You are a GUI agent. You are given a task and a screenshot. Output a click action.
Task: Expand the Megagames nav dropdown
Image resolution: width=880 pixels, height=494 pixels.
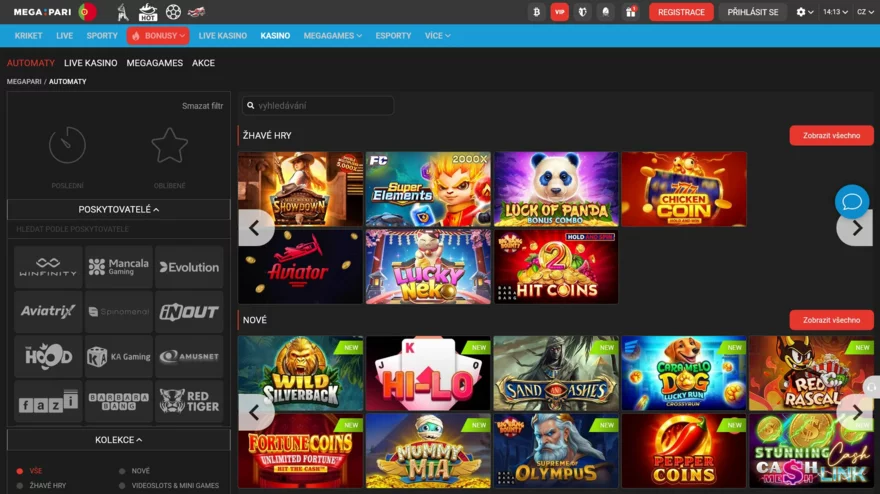pyautogui.click(x=332, y=35)
